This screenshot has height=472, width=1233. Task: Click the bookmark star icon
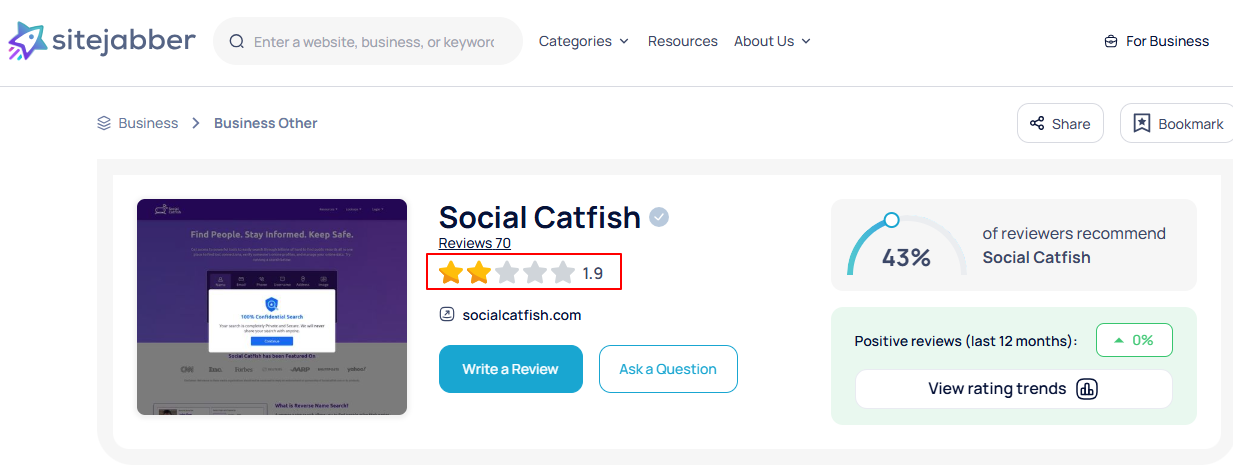tap(1141, 124)
